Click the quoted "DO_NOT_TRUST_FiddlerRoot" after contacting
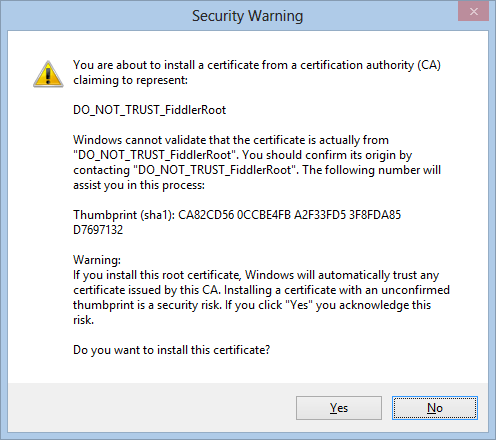496x440 pixels. (x=216, y=170)
